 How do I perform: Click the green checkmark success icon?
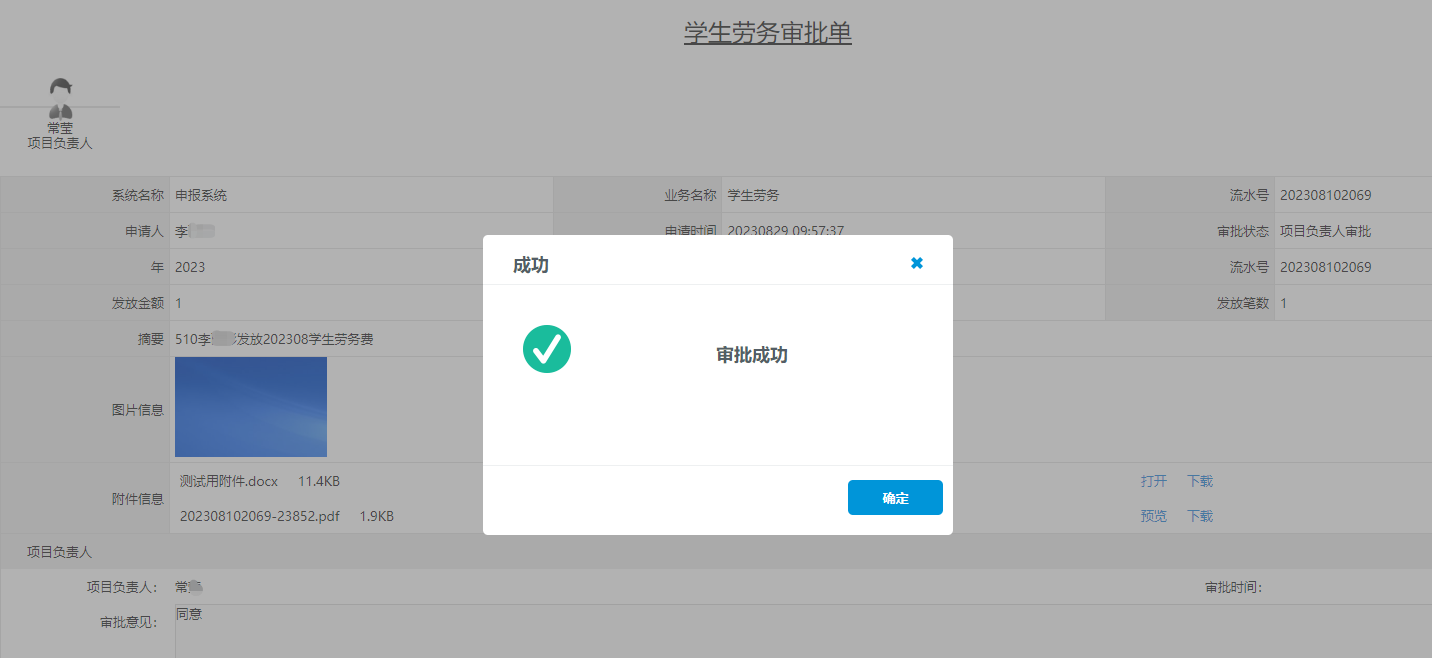coord(547,350)
